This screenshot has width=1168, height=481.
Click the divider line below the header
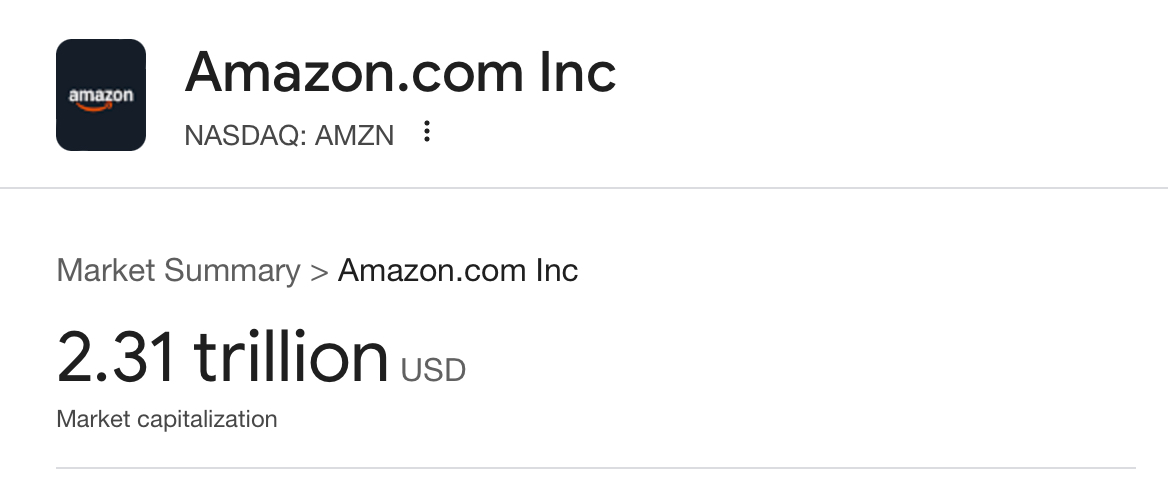[x=584, y=188]
